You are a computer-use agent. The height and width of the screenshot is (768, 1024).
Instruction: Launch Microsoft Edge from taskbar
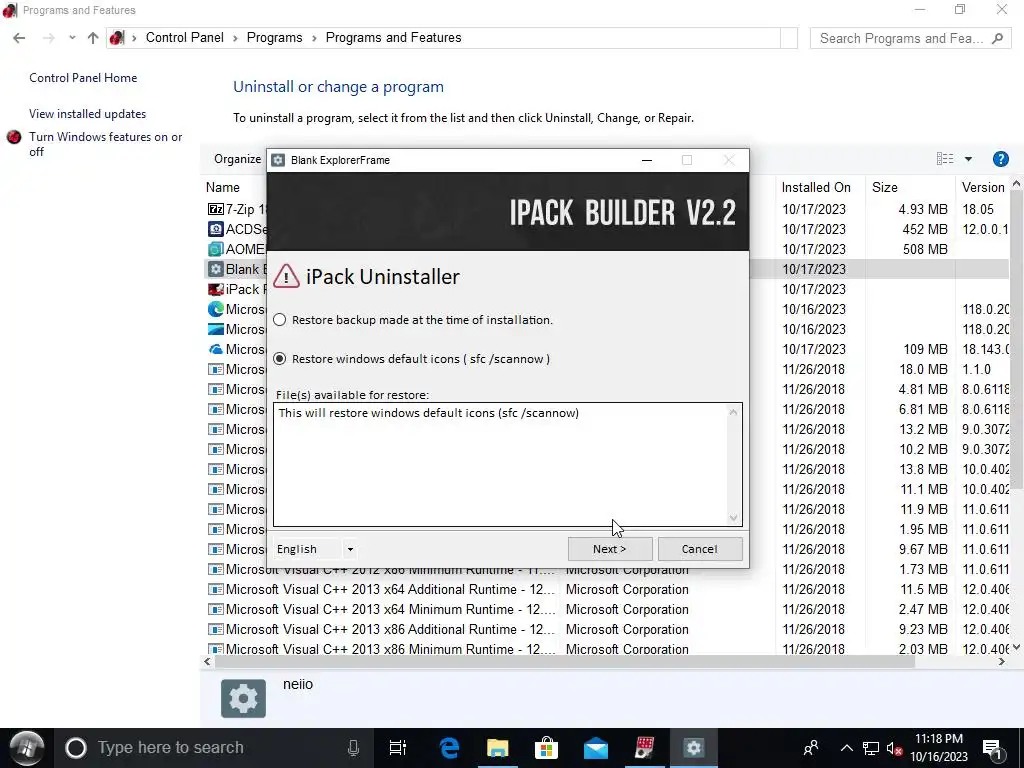pyautogui.click(x=449, y=748)
